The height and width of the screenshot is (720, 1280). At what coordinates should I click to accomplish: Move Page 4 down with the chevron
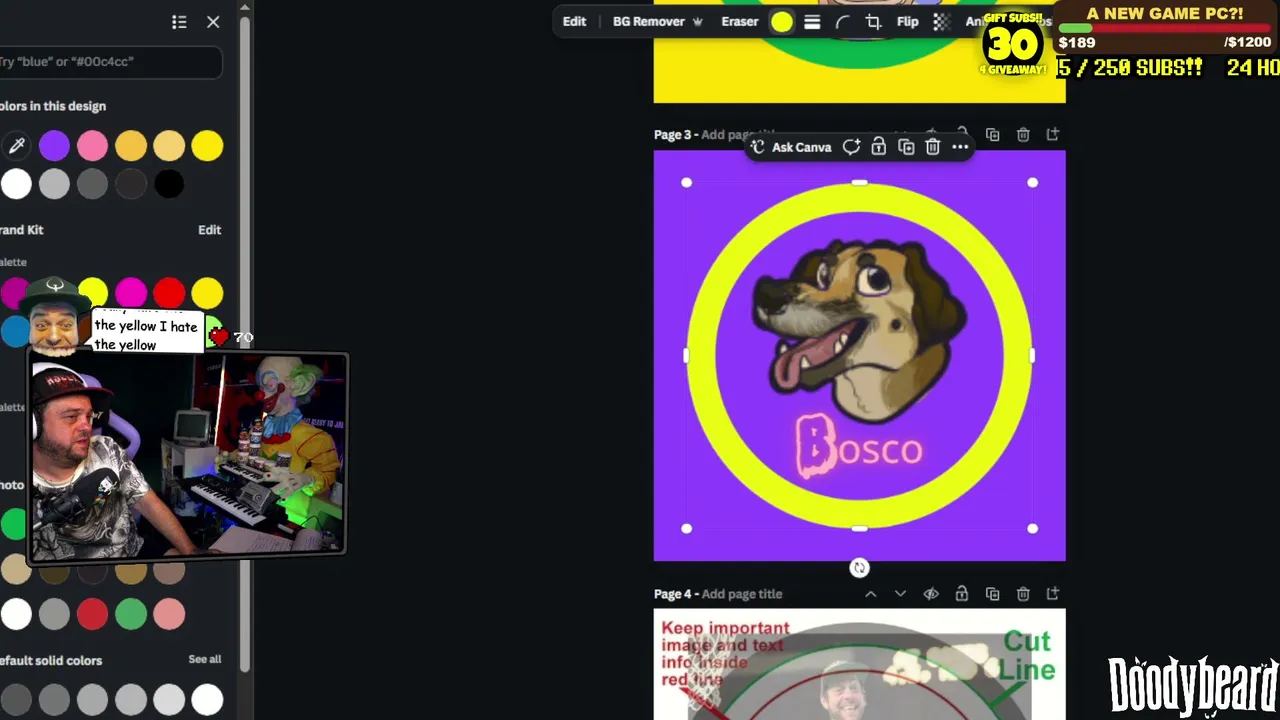click(x=900, y=594)
